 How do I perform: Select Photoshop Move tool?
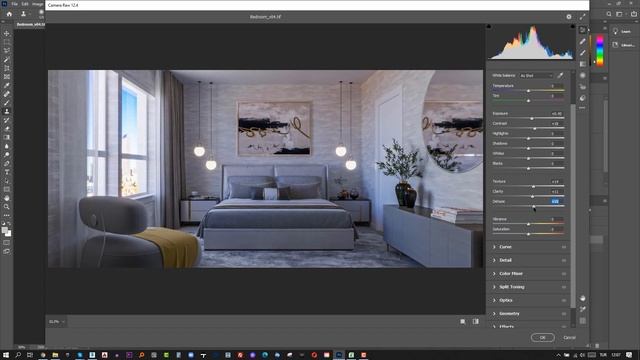7,33
